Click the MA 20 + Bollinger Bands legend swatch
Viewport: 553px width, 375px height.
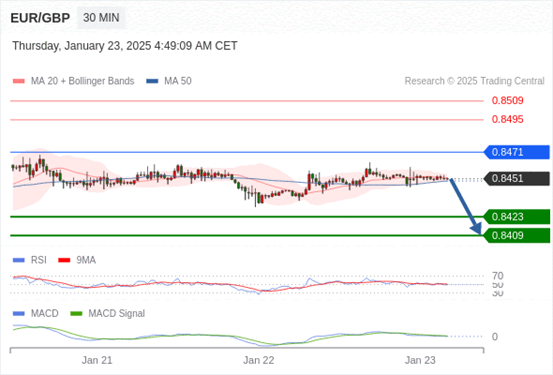(x=19, y=81)
